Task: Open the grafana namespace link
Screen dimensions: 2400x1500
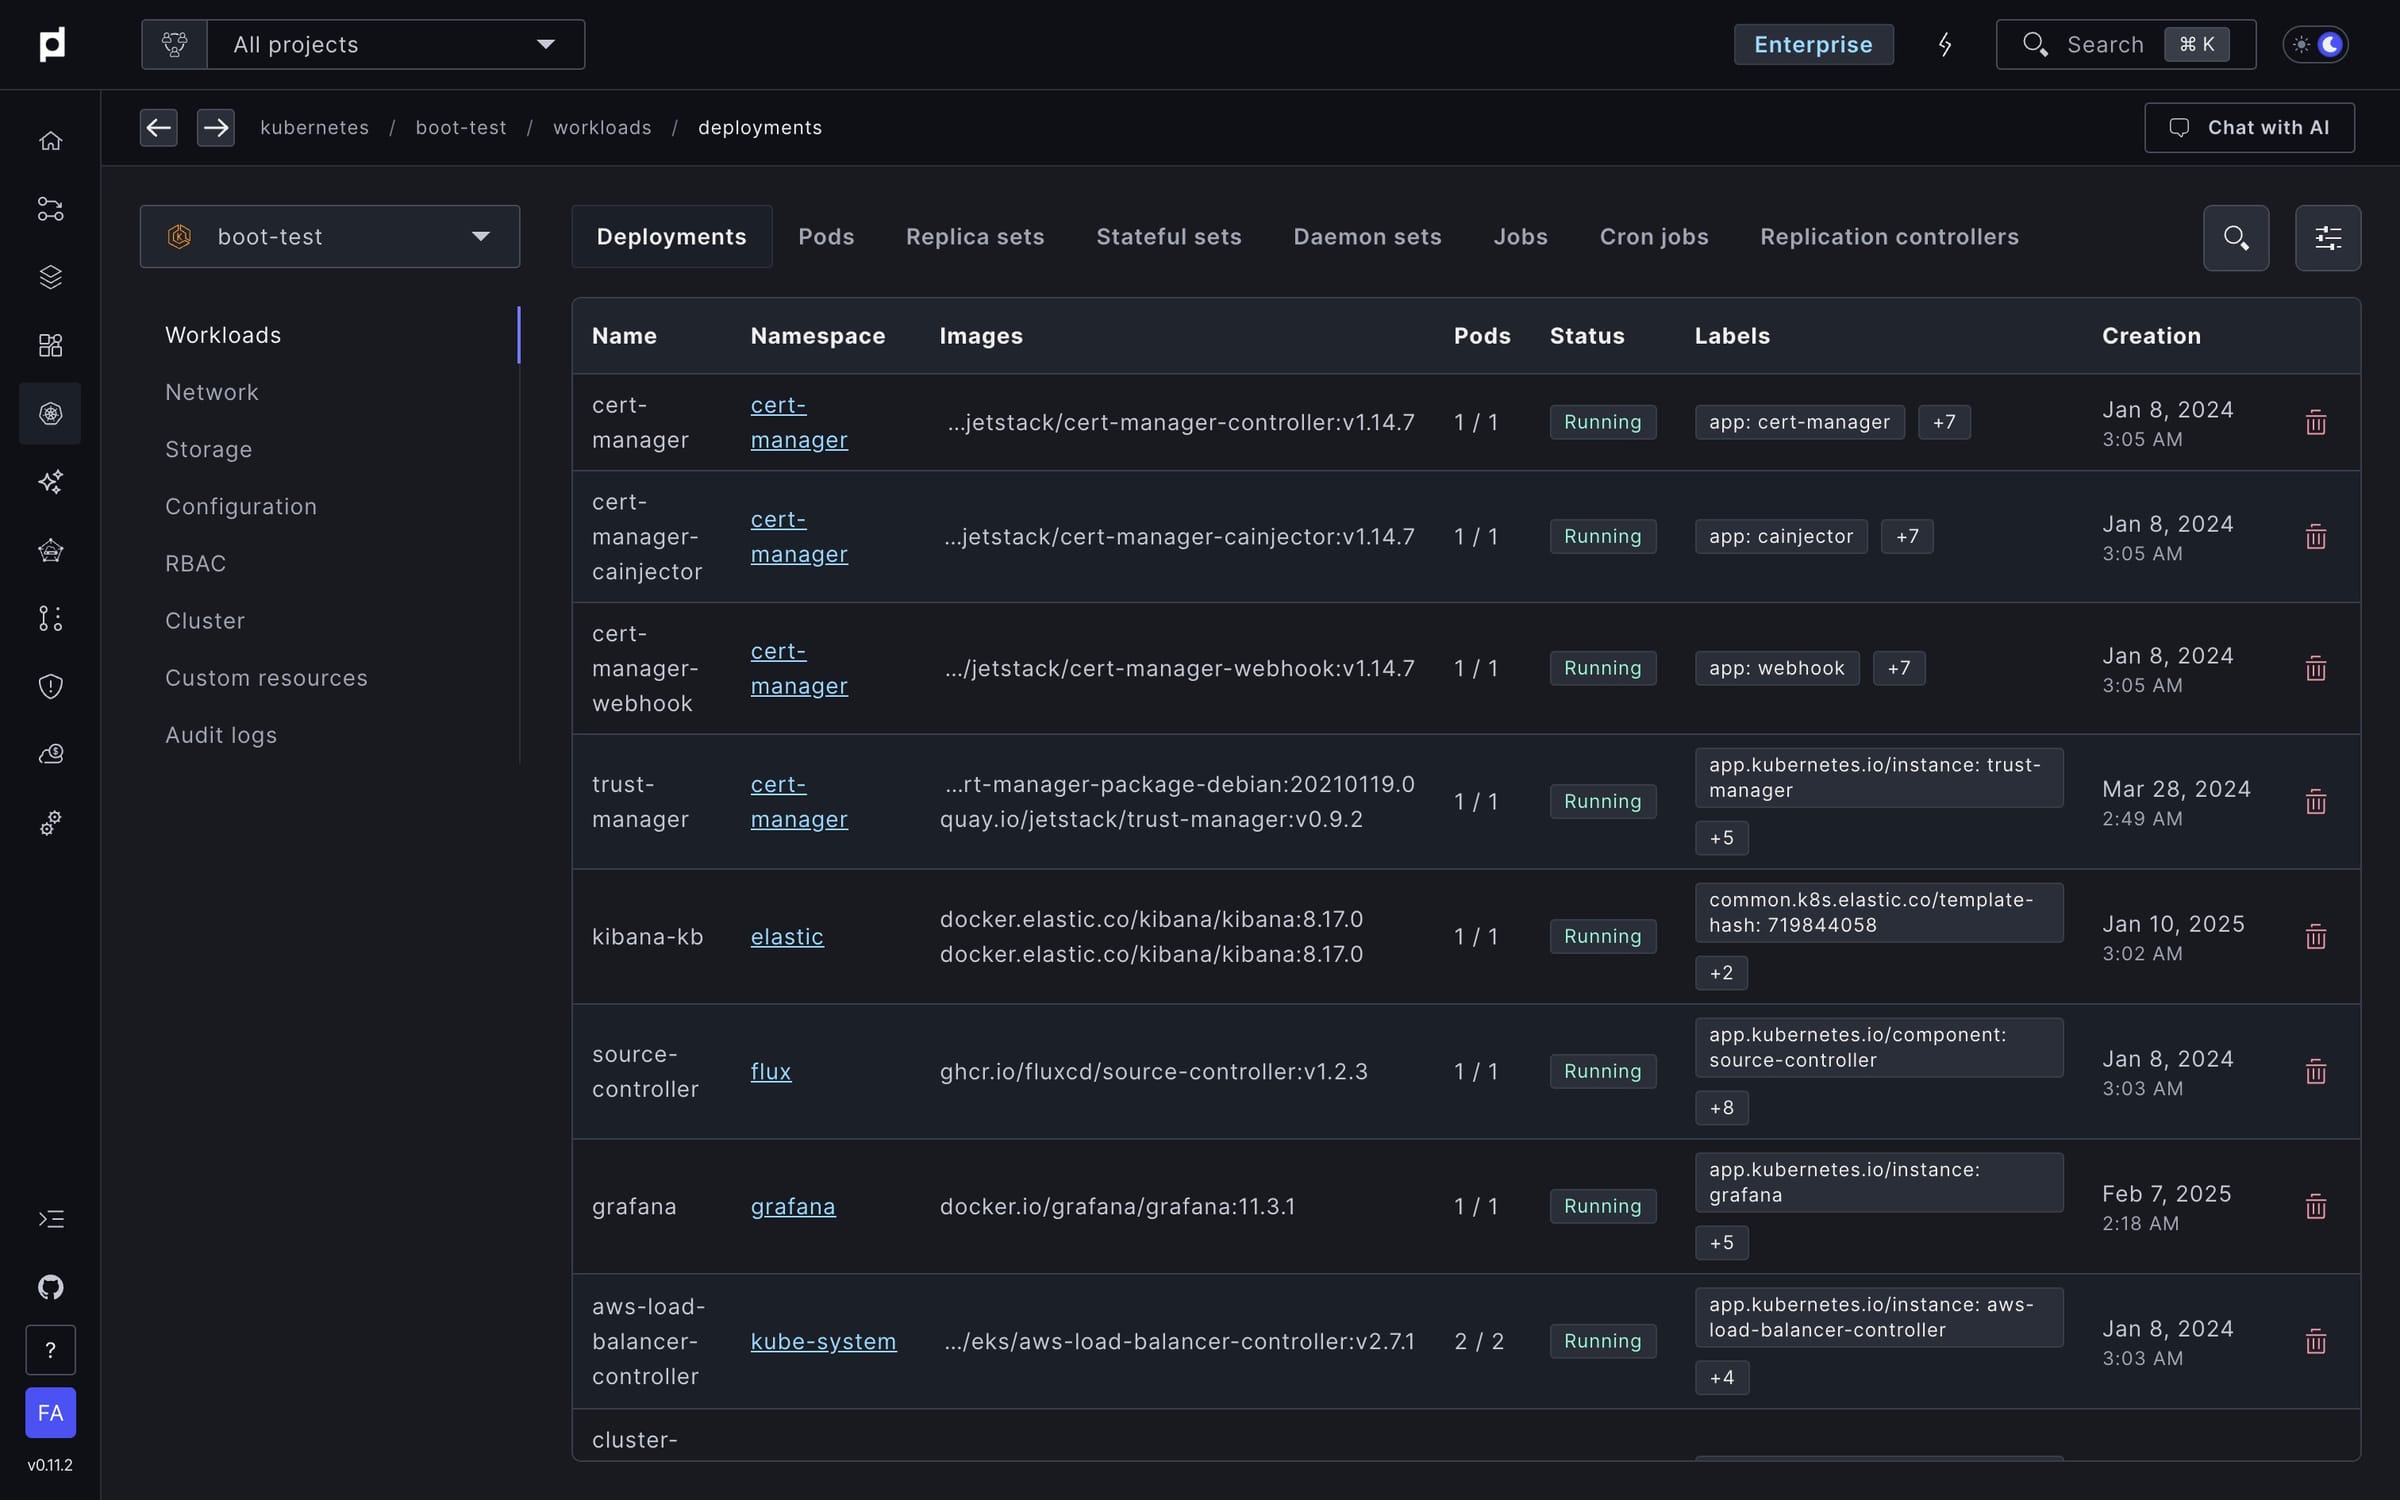Action: pos(793,1206)
